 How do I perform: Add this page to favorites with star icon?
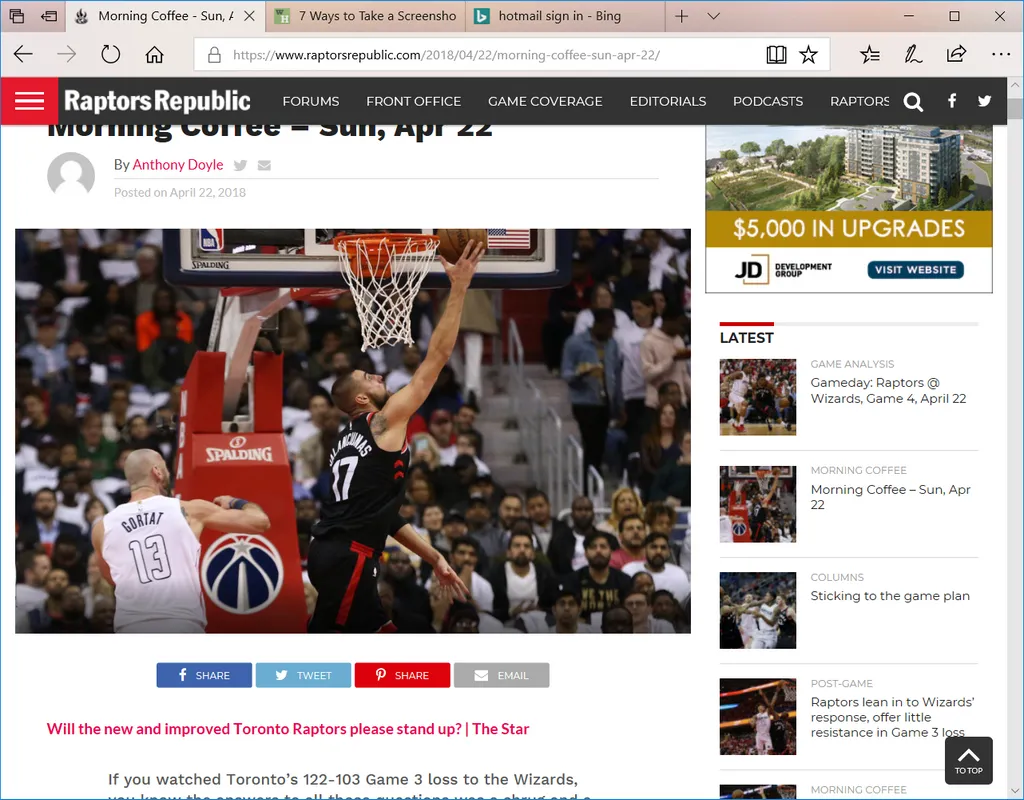810,55
